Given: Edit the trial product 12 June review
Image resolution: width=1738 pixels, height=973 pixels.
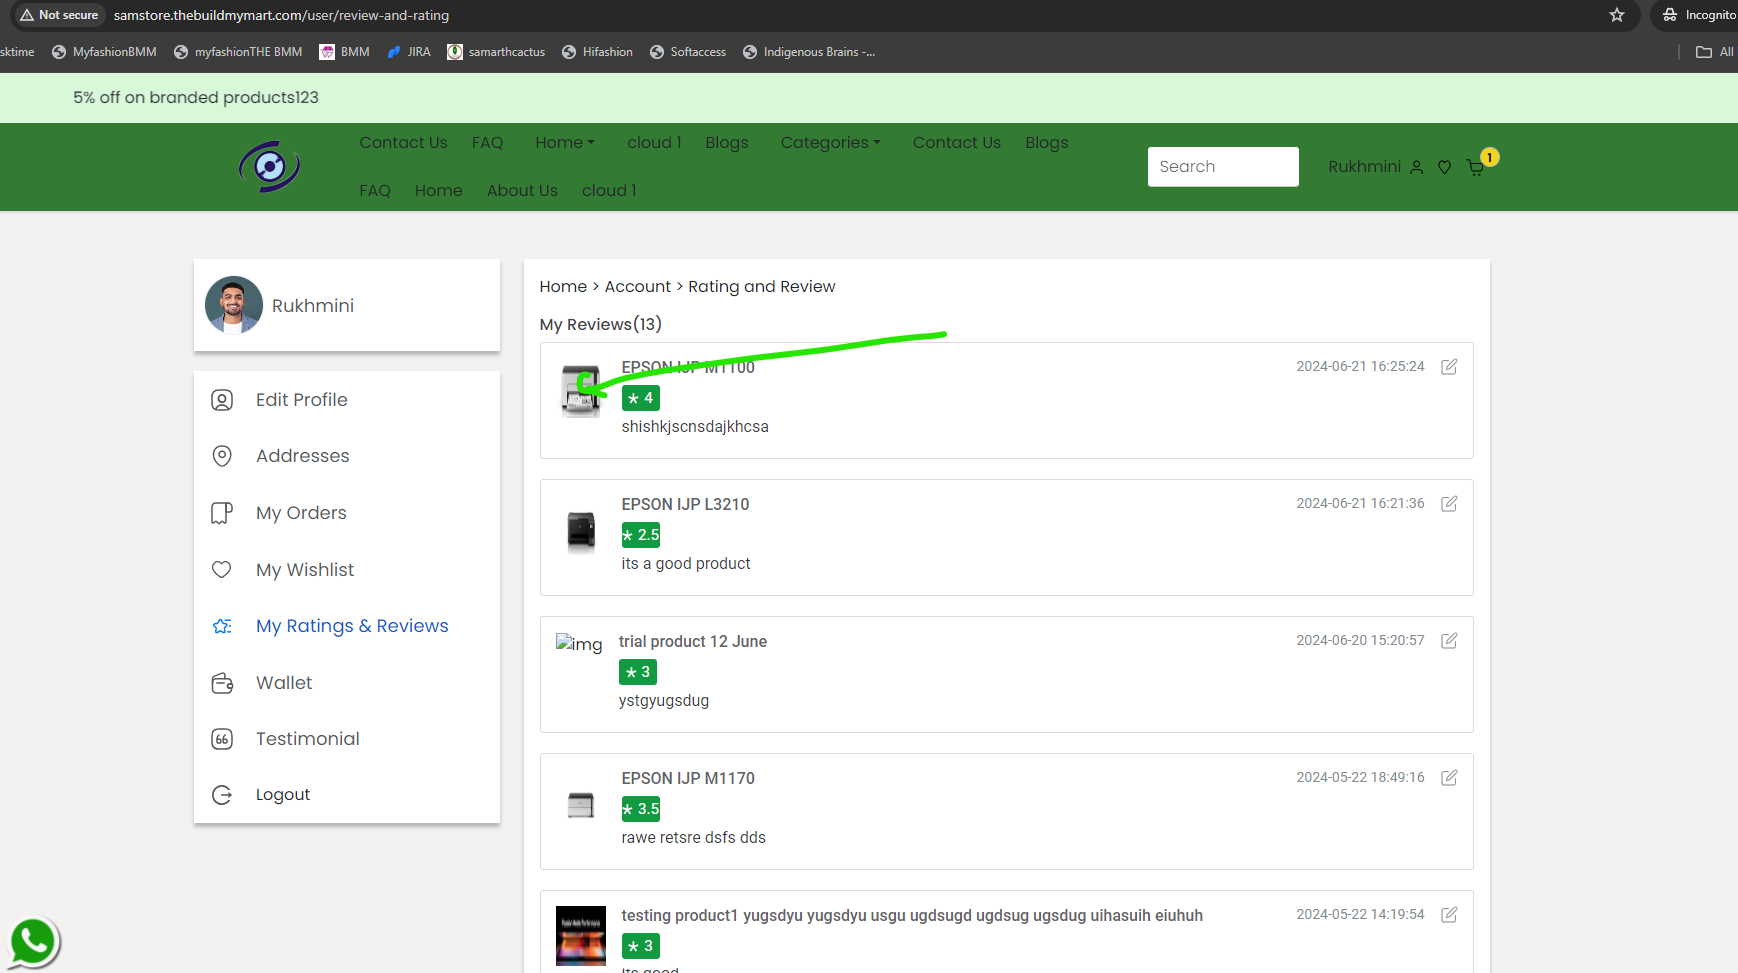Looking at the screenshot, I should (1449, 640).
